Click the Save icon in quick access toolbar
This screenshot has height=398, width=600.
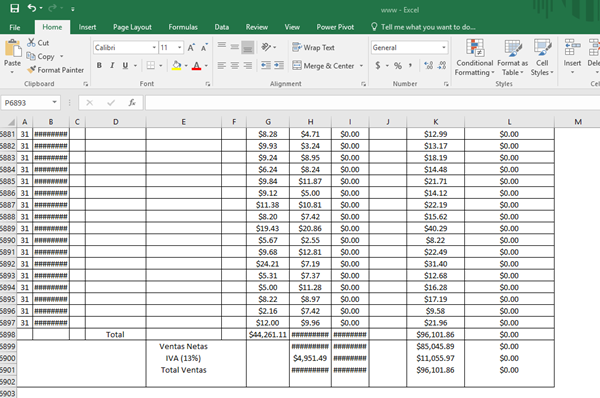pyautogui.click(x=15, y=8)
